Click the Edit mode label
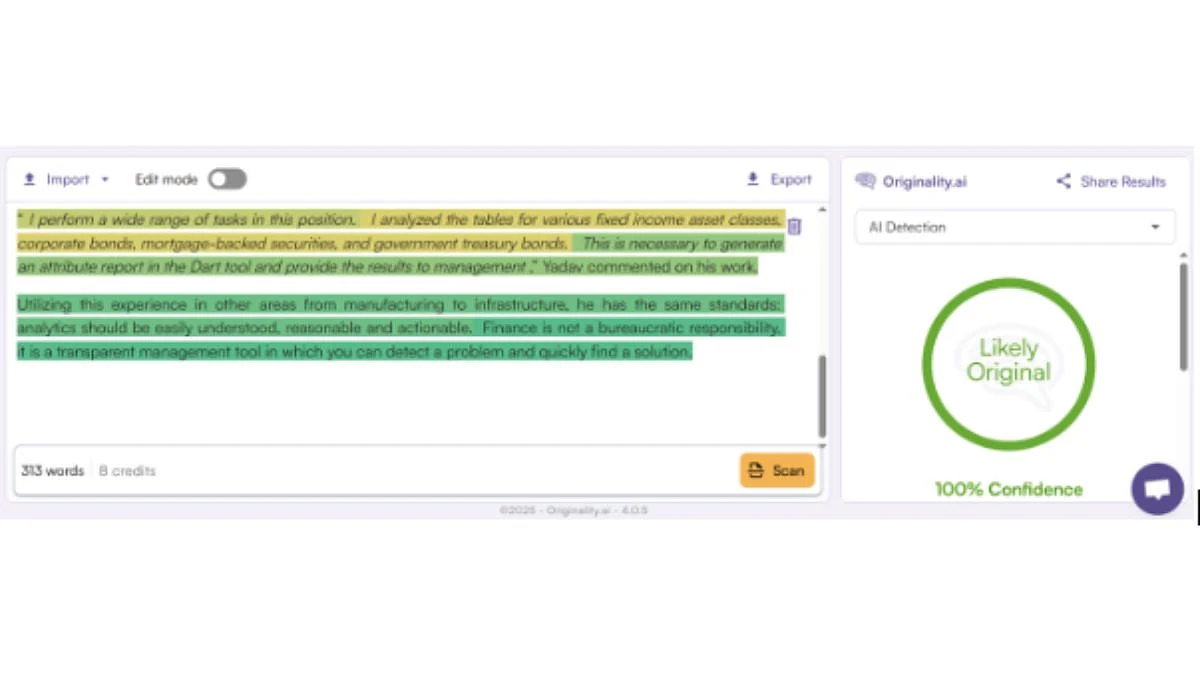Screen dimensions: 1200x675 pyautogui.click(x=166, y=180)
